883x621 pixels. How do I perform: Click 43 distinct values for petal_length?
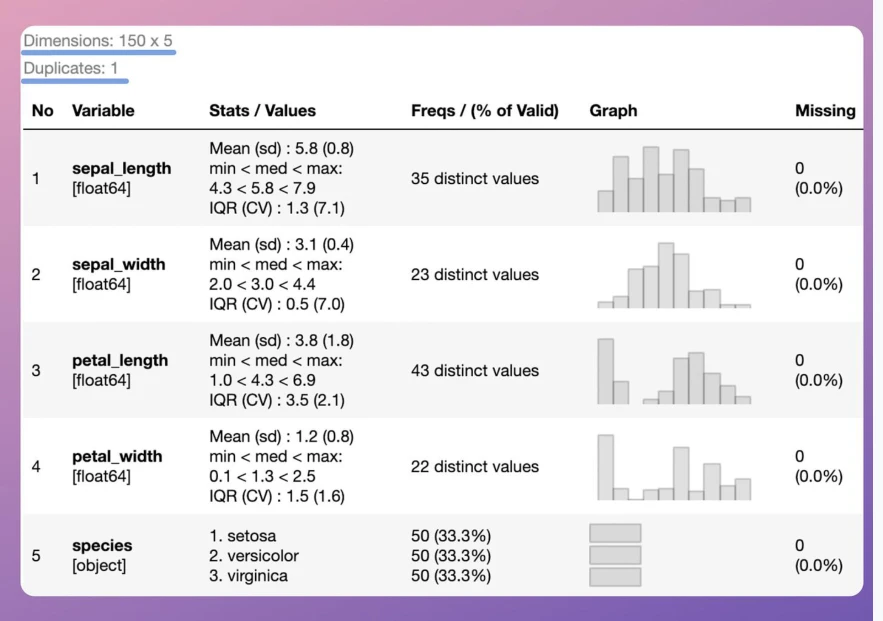(475, 370)
